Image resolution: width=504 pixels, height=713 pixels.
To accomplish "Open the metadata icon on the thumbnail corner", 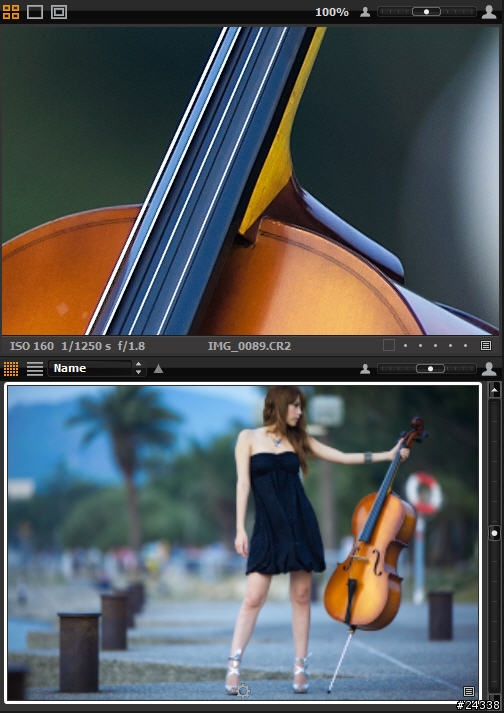I will click(x=469, y=692).
